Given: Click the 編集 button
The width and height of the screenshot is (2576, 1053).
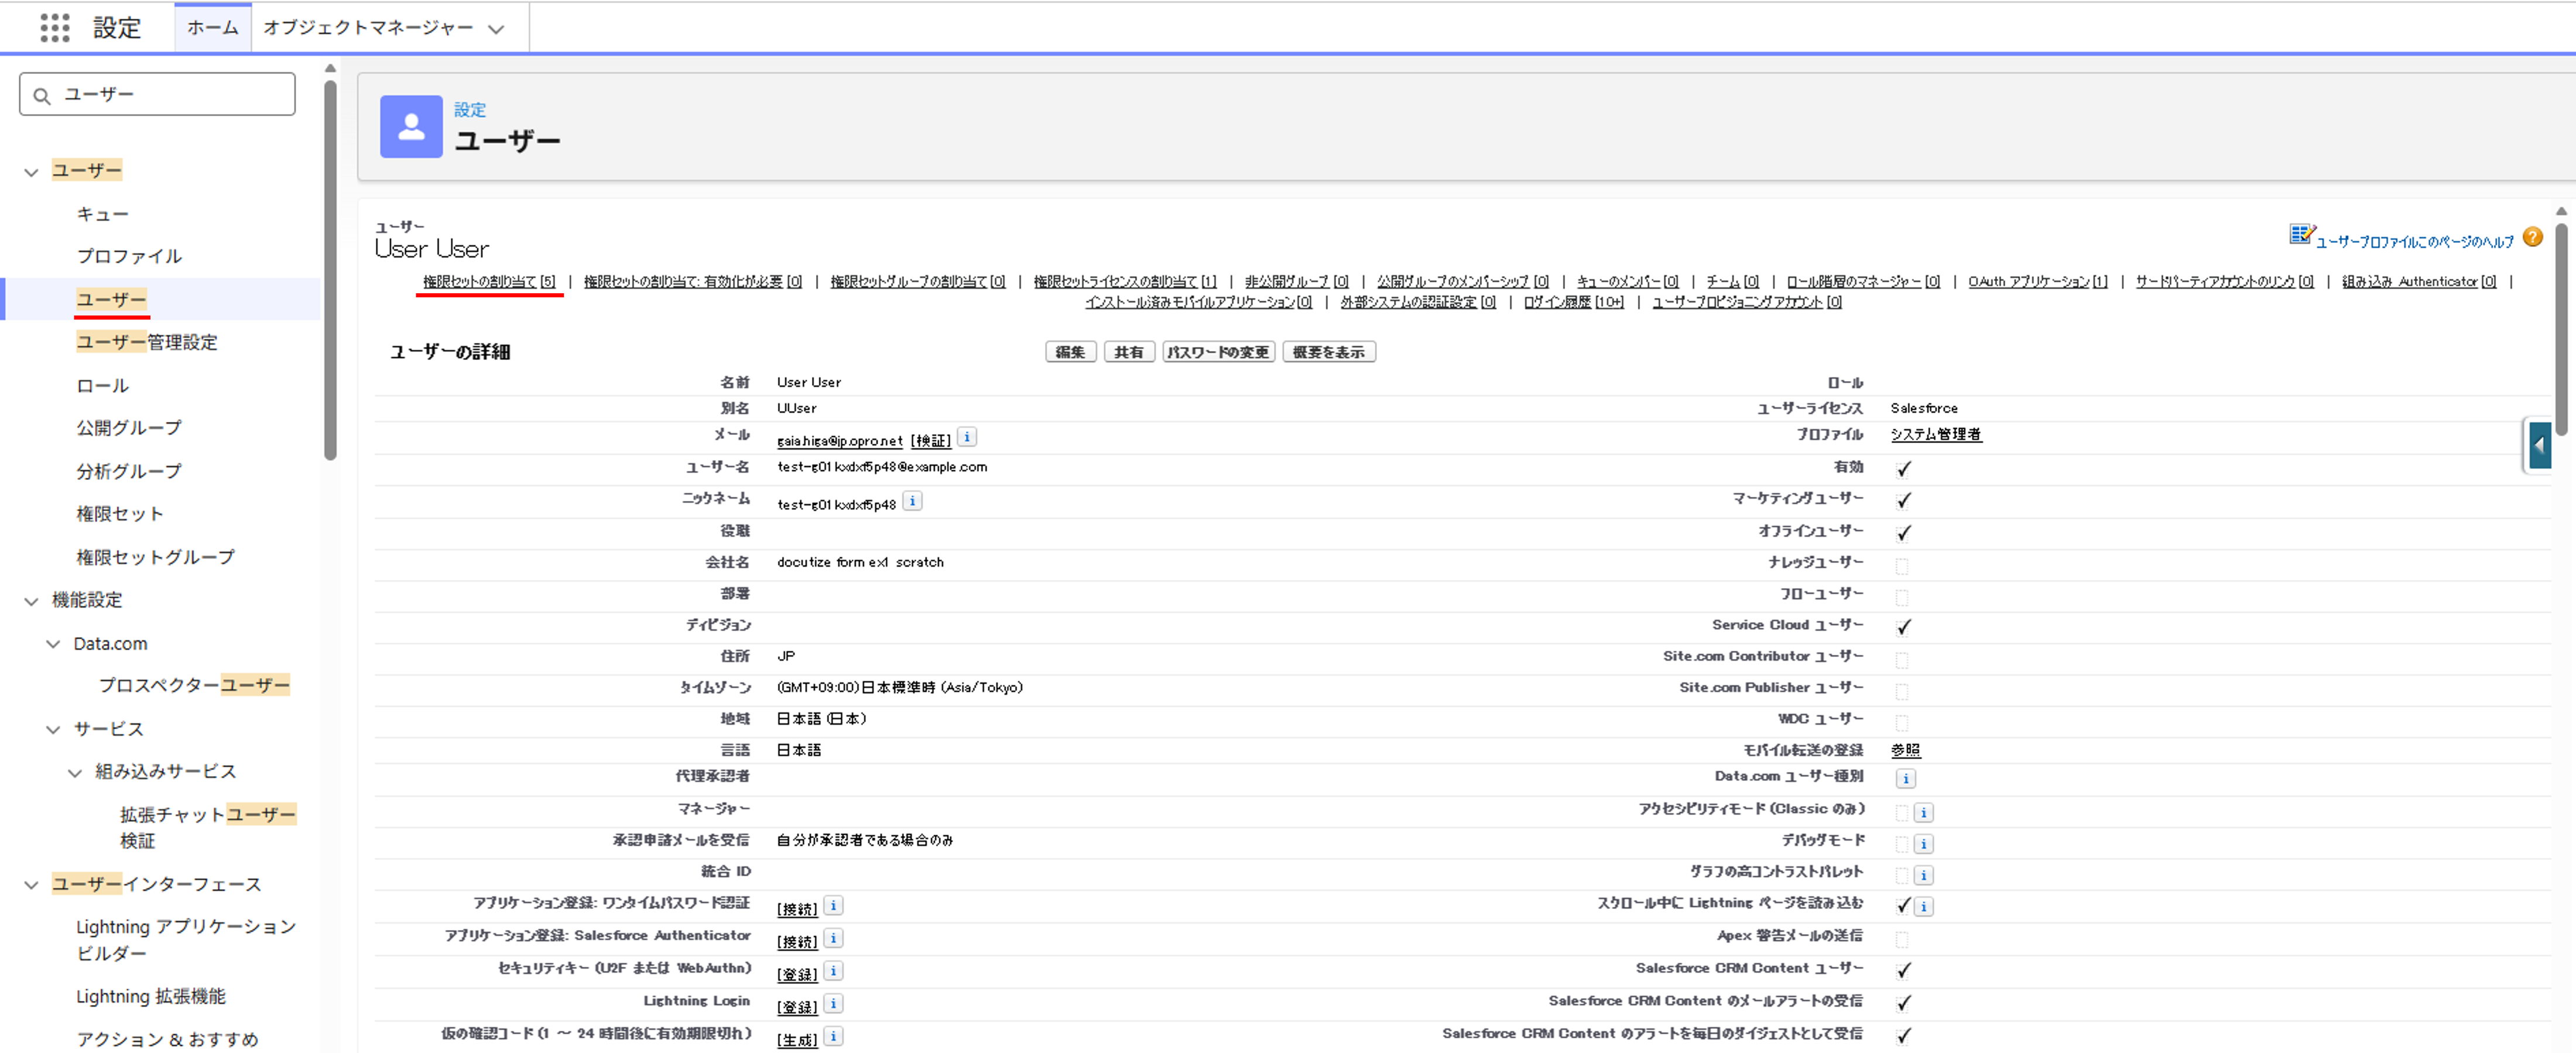Looking at the screenshot, I should coord(1070,352).
